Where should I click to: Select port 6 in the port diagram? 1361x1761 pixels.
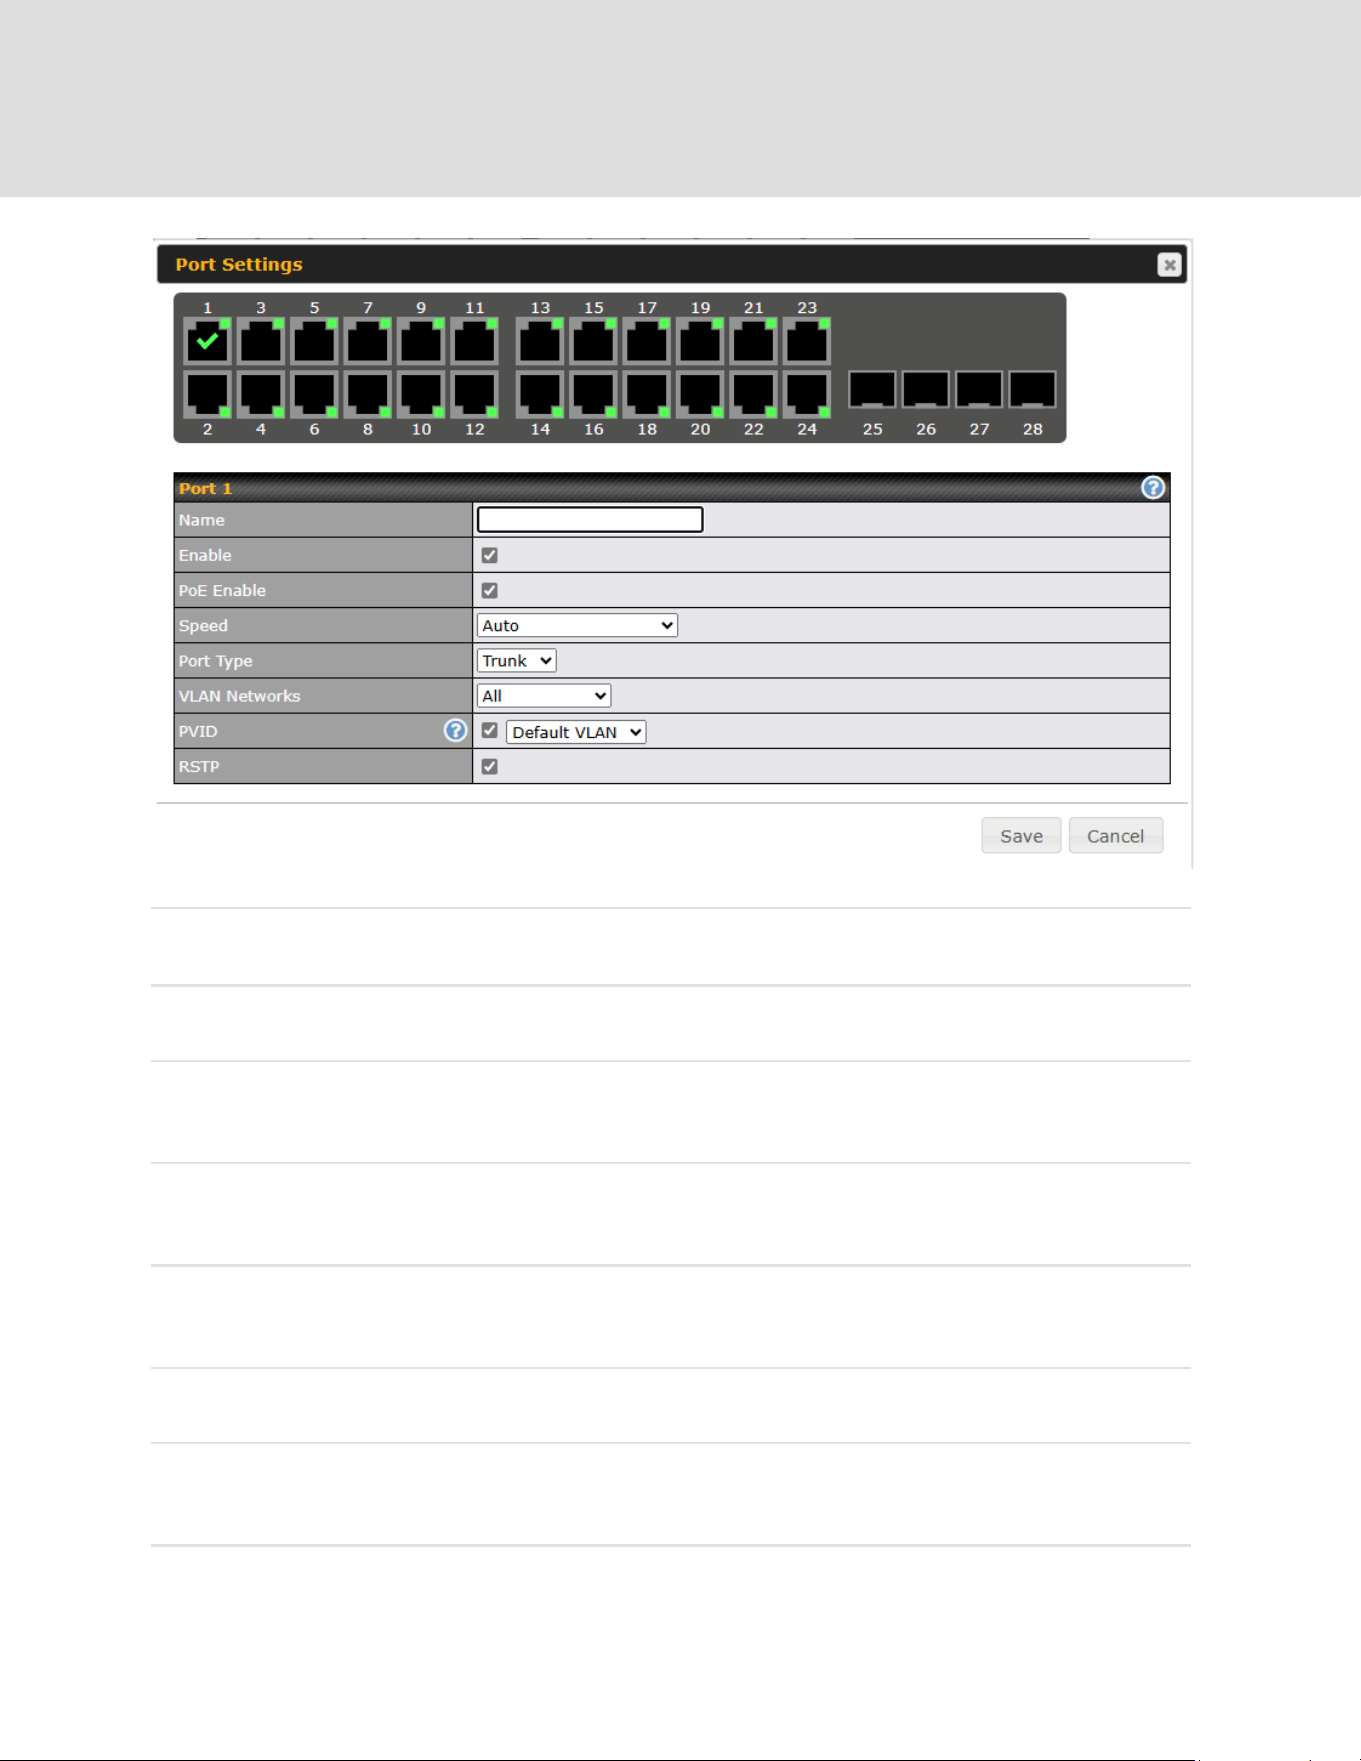click(314, 394)
